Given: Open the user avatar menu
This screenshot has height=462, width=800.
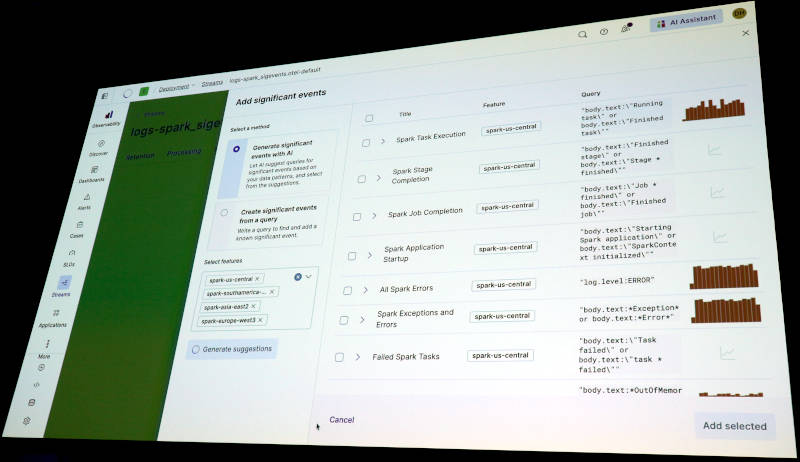Looking at the screenshot, I should [738, 13].
